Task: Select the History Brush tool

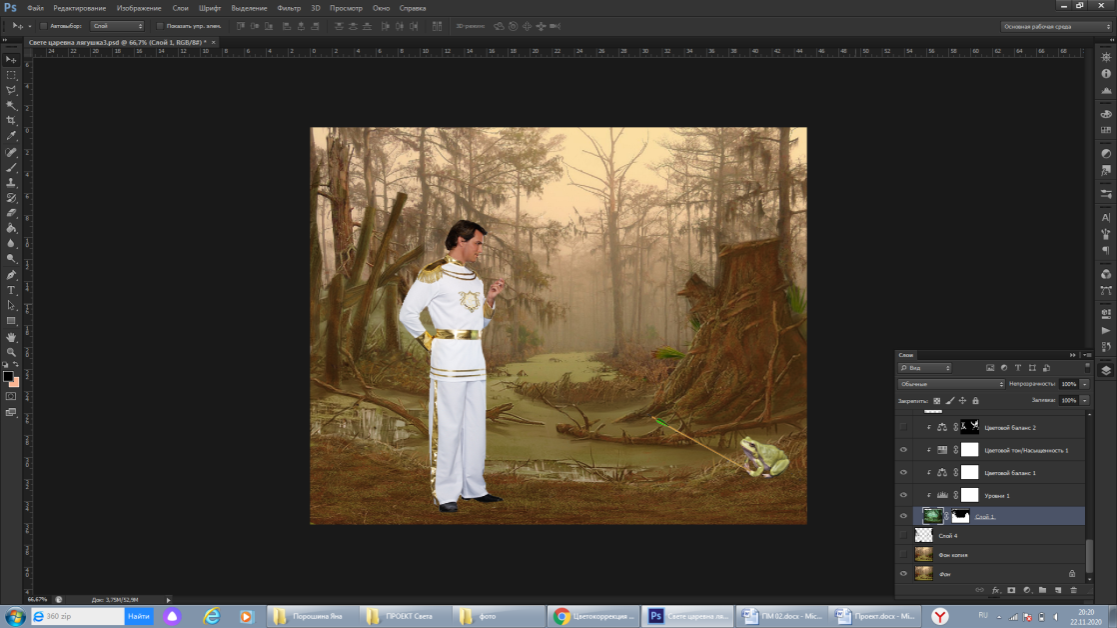Action: (11, 198)
